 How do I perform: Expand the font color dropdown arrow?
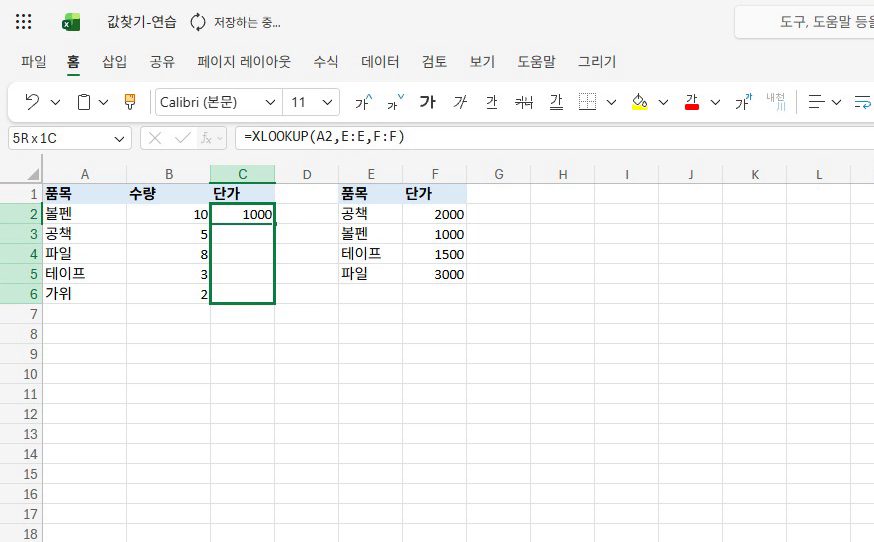pyautogui.click(x=715, y=102)
